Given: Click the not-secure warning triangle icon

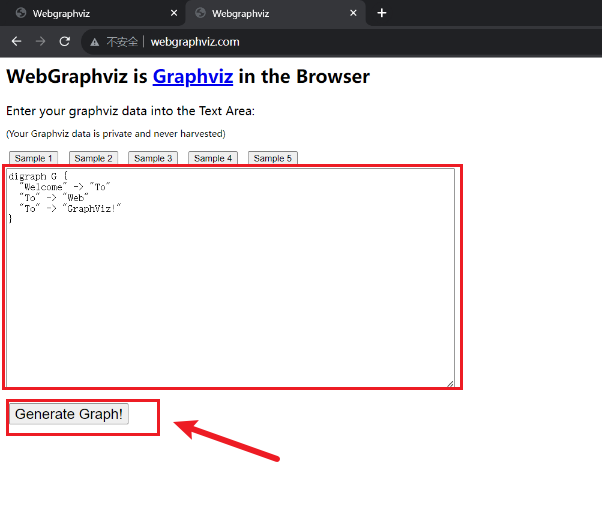Looking at the screenshot, I should click(x=94, y=42).
